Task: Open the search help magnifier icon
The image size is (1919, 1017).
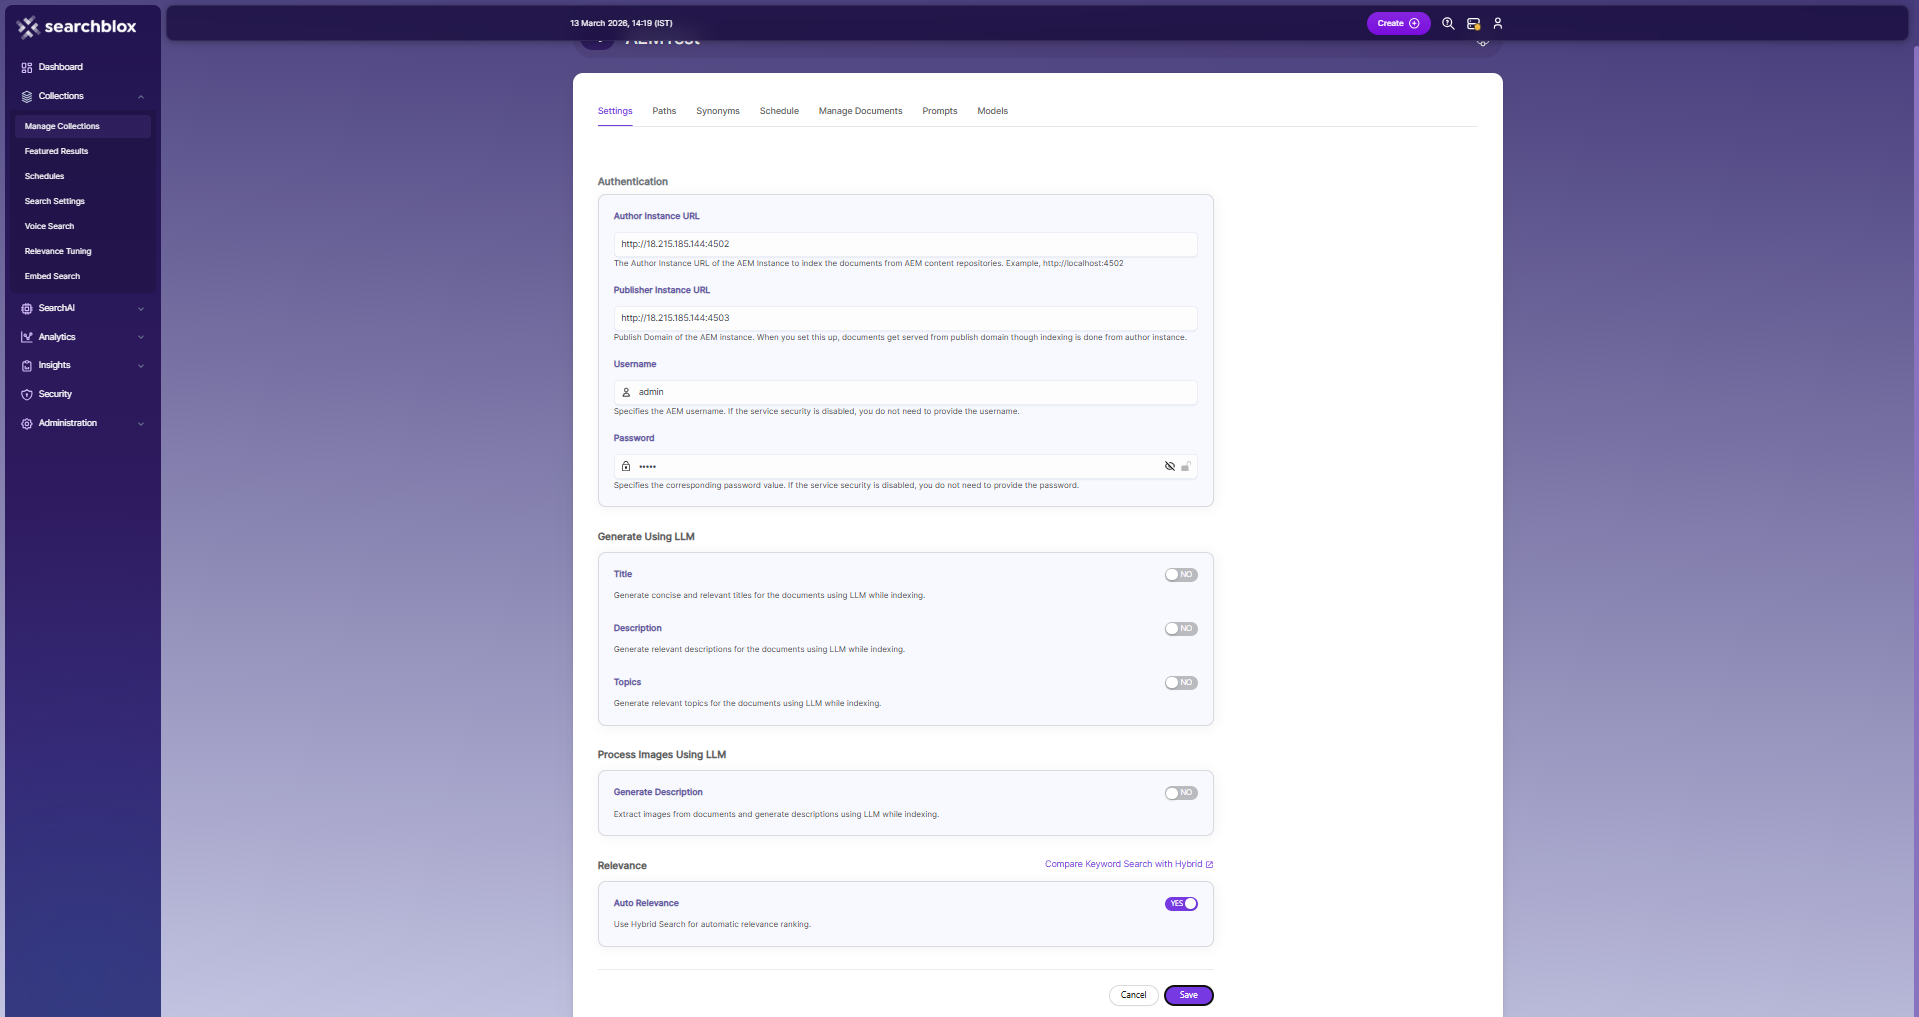Action: click(1448, 23)
